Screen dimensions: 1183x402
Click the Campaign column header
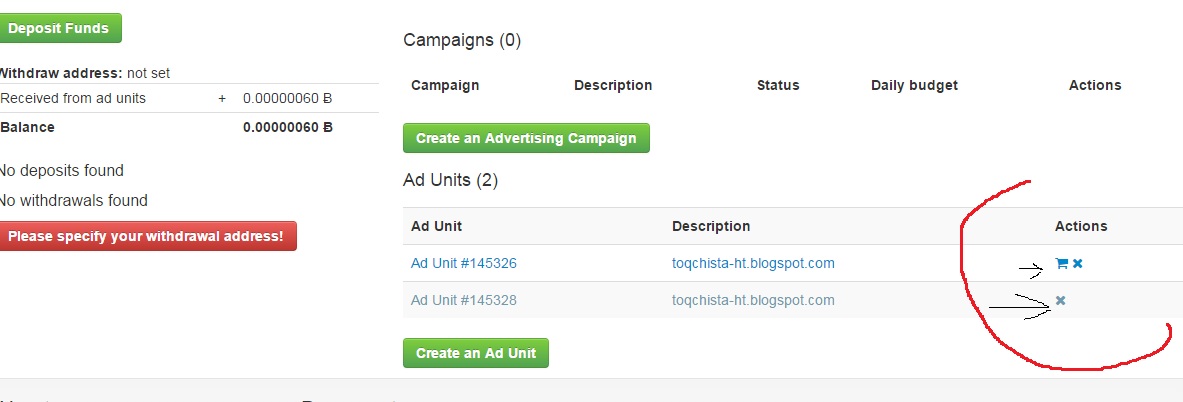[445, 85]
